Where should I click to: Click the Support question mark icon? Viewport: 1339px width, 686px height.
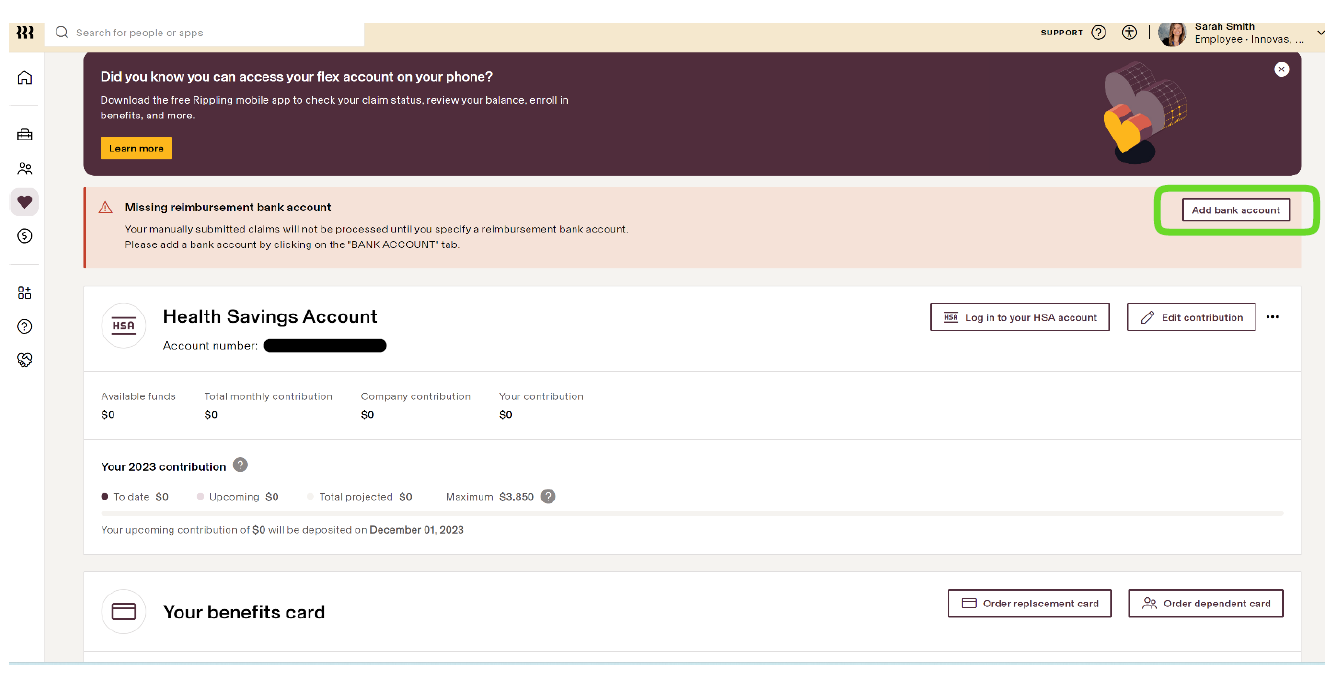[x=1099, y=32]
